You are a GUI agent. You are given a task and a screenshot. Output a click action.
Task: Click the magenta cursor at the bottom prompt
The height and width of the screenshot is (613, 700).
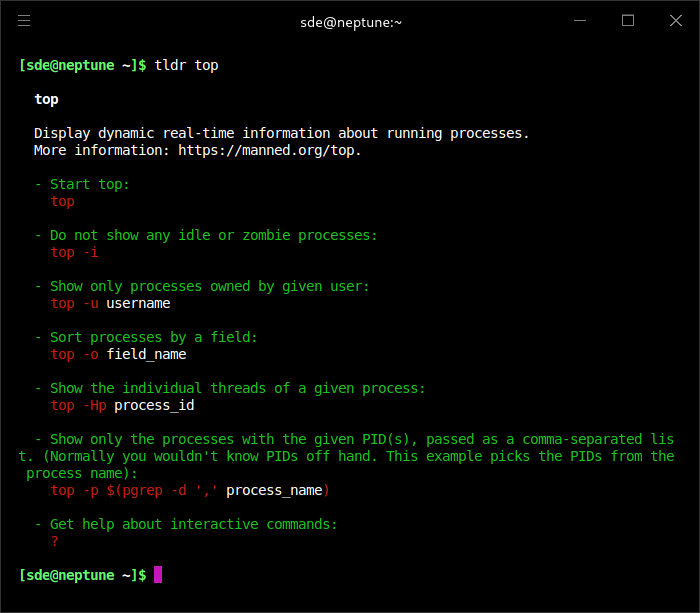point(158,575)
